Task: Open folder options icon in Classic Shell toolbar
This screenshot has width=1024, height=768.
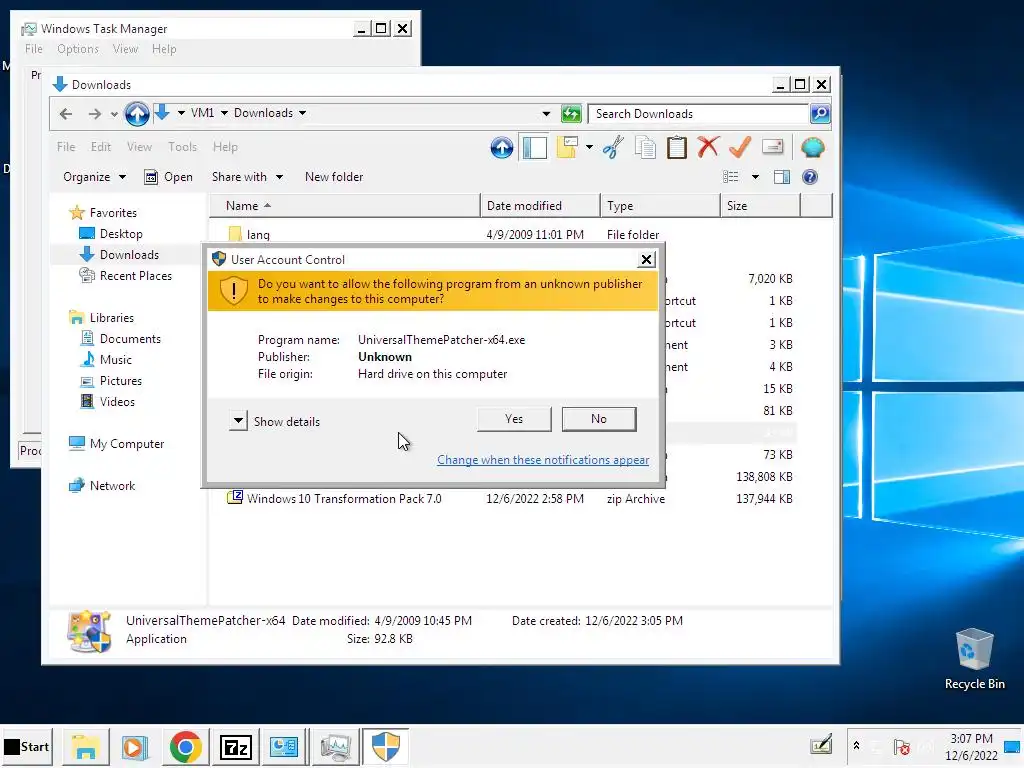Action: click(x=567, y=148)
